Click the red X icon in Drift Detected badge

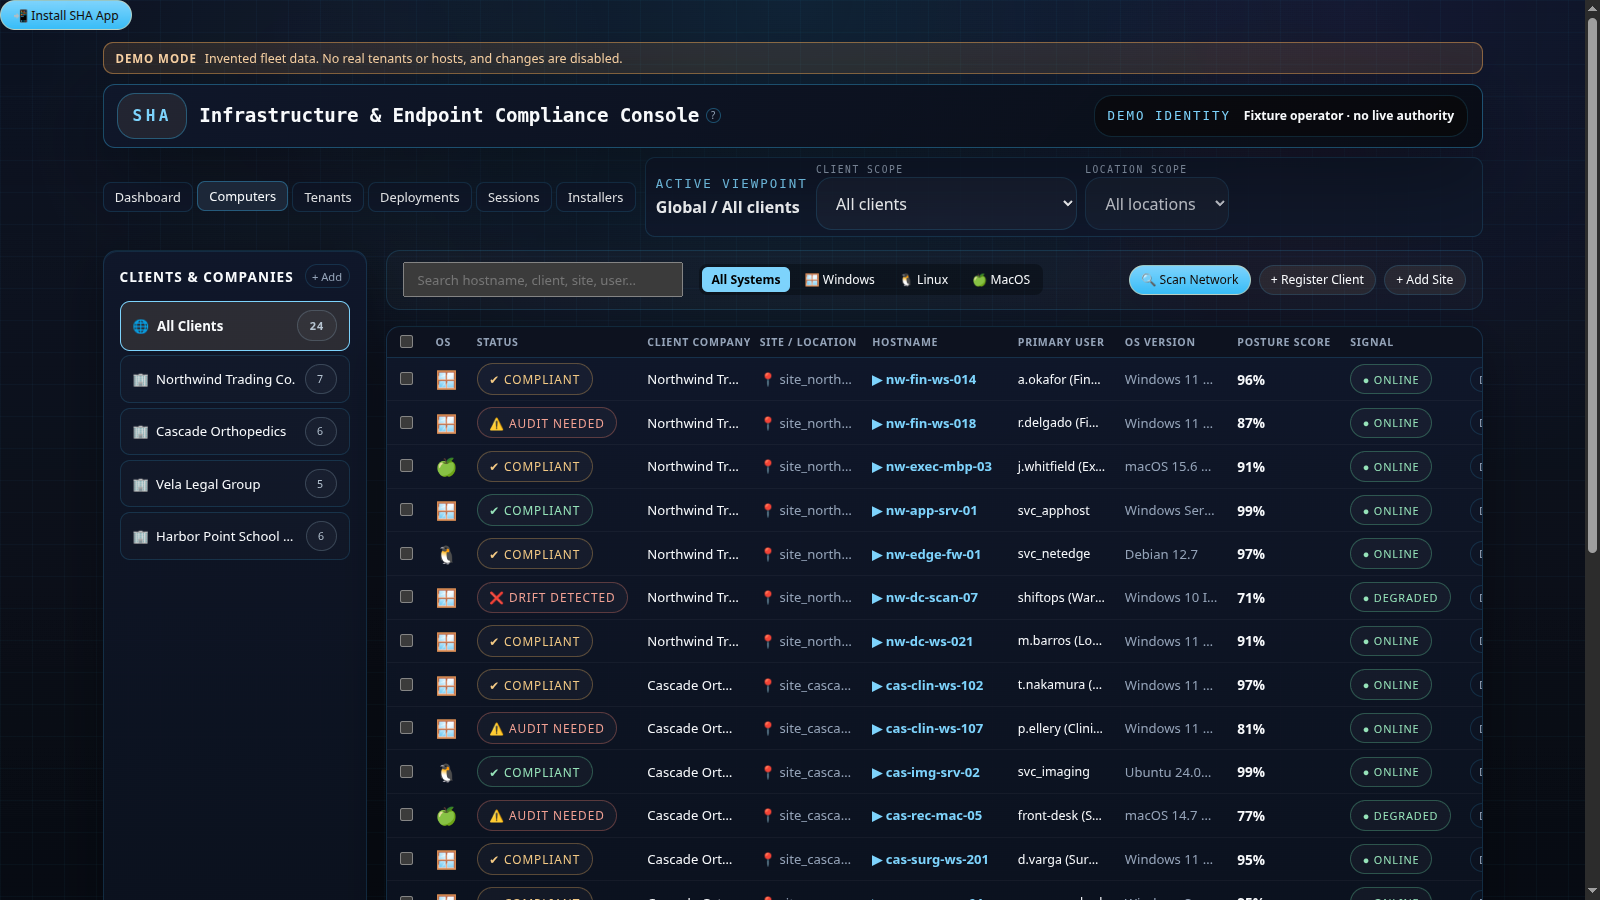coord(496,598)
